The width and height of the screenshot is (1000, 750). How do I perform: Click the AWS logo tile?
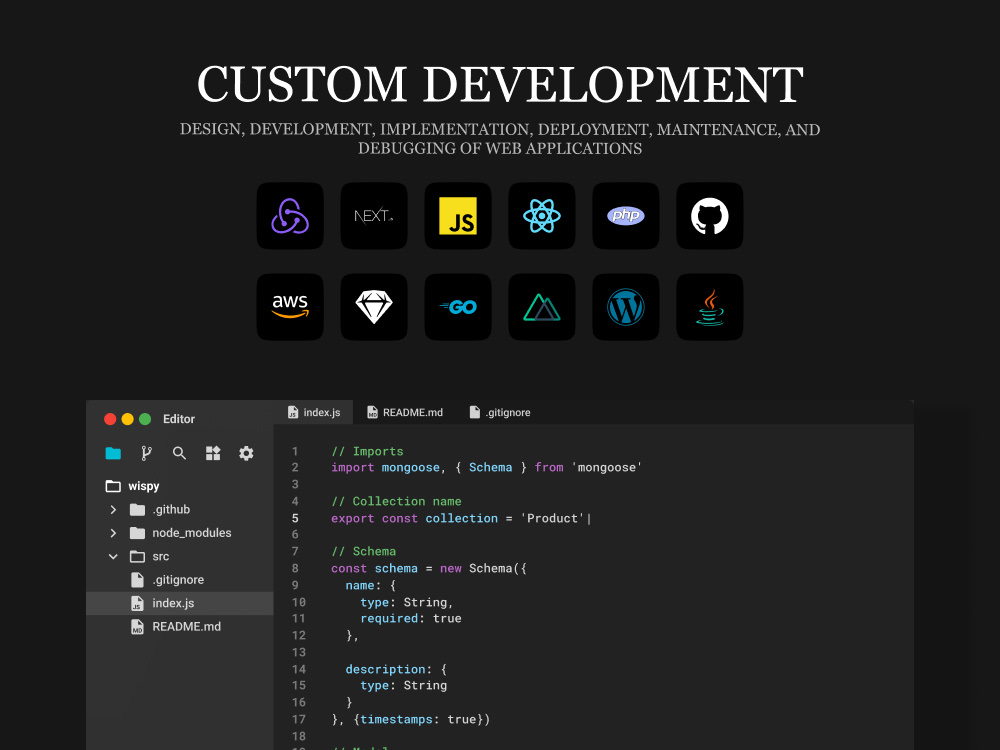(x=290, y=307)
